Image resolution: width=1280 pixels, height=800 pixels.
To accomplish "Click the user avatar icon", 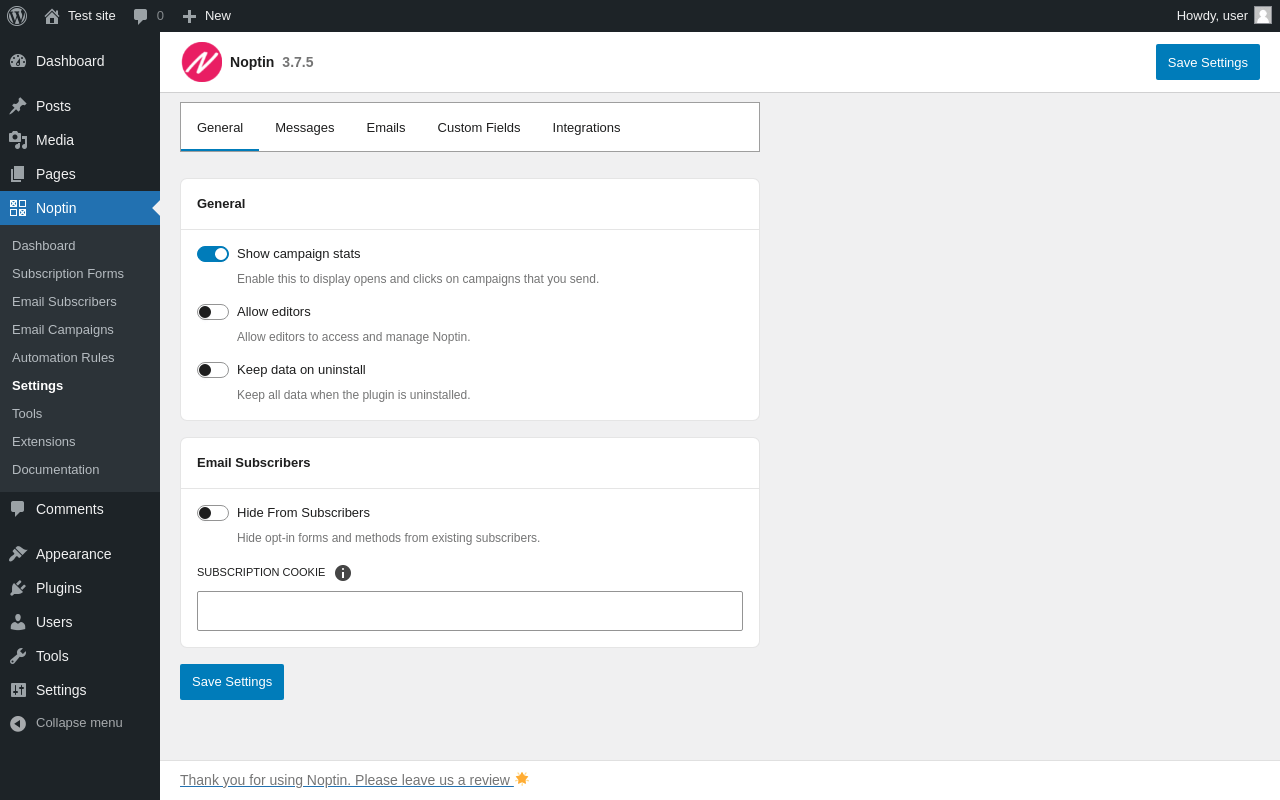I will [1263, 15].
